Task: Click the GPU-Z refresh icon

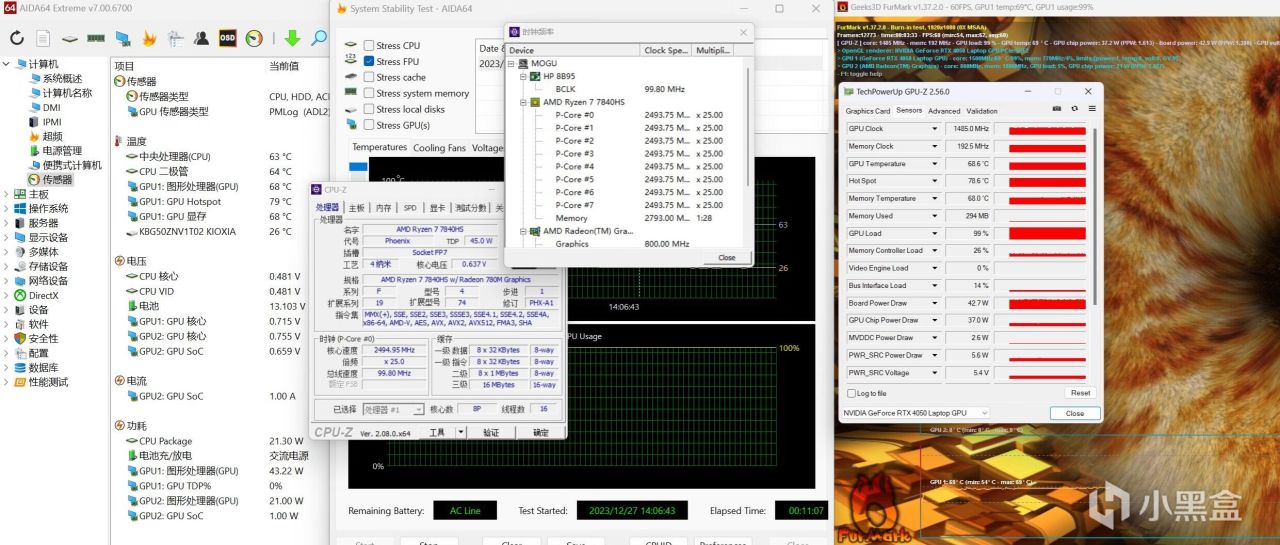Action: click(x=1074, y=110)
